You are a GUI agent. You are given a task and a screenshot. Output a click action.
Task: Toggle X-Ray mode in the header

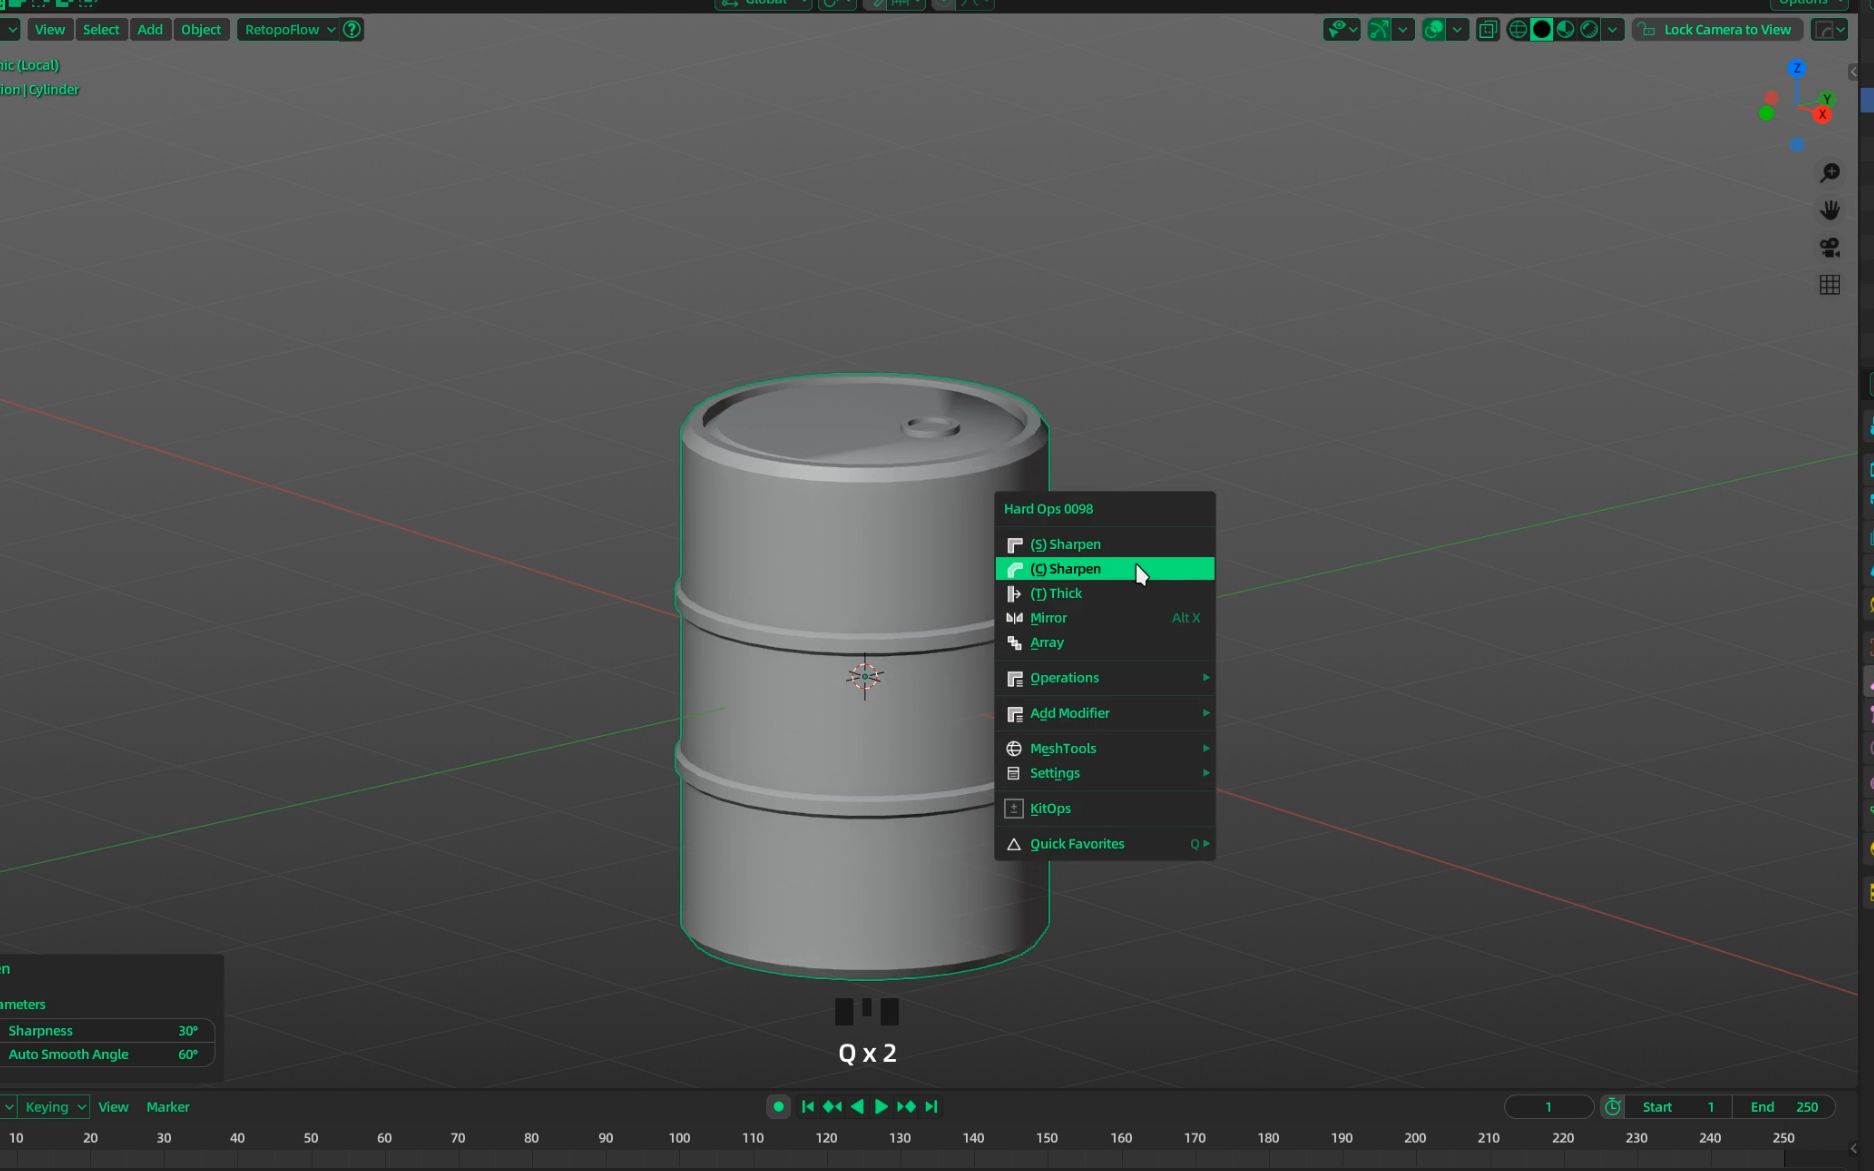(1487, 29)
